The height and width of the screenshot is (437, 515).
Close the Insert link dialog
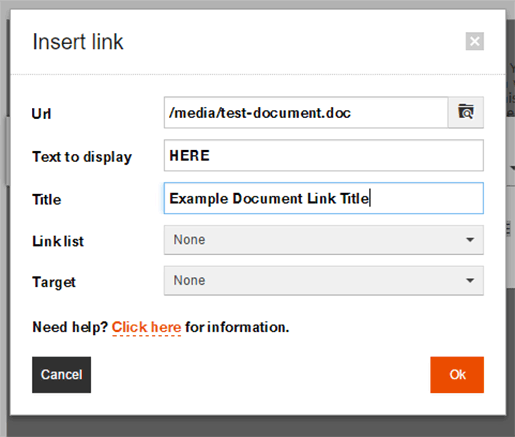tap(475, 41)
